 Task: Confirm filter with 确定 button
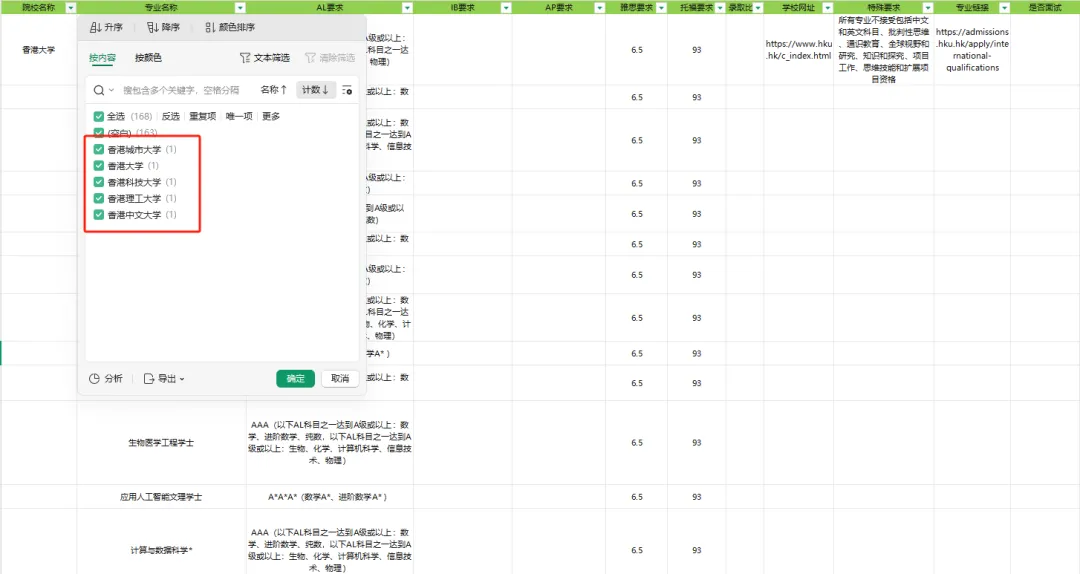(295, 378)
